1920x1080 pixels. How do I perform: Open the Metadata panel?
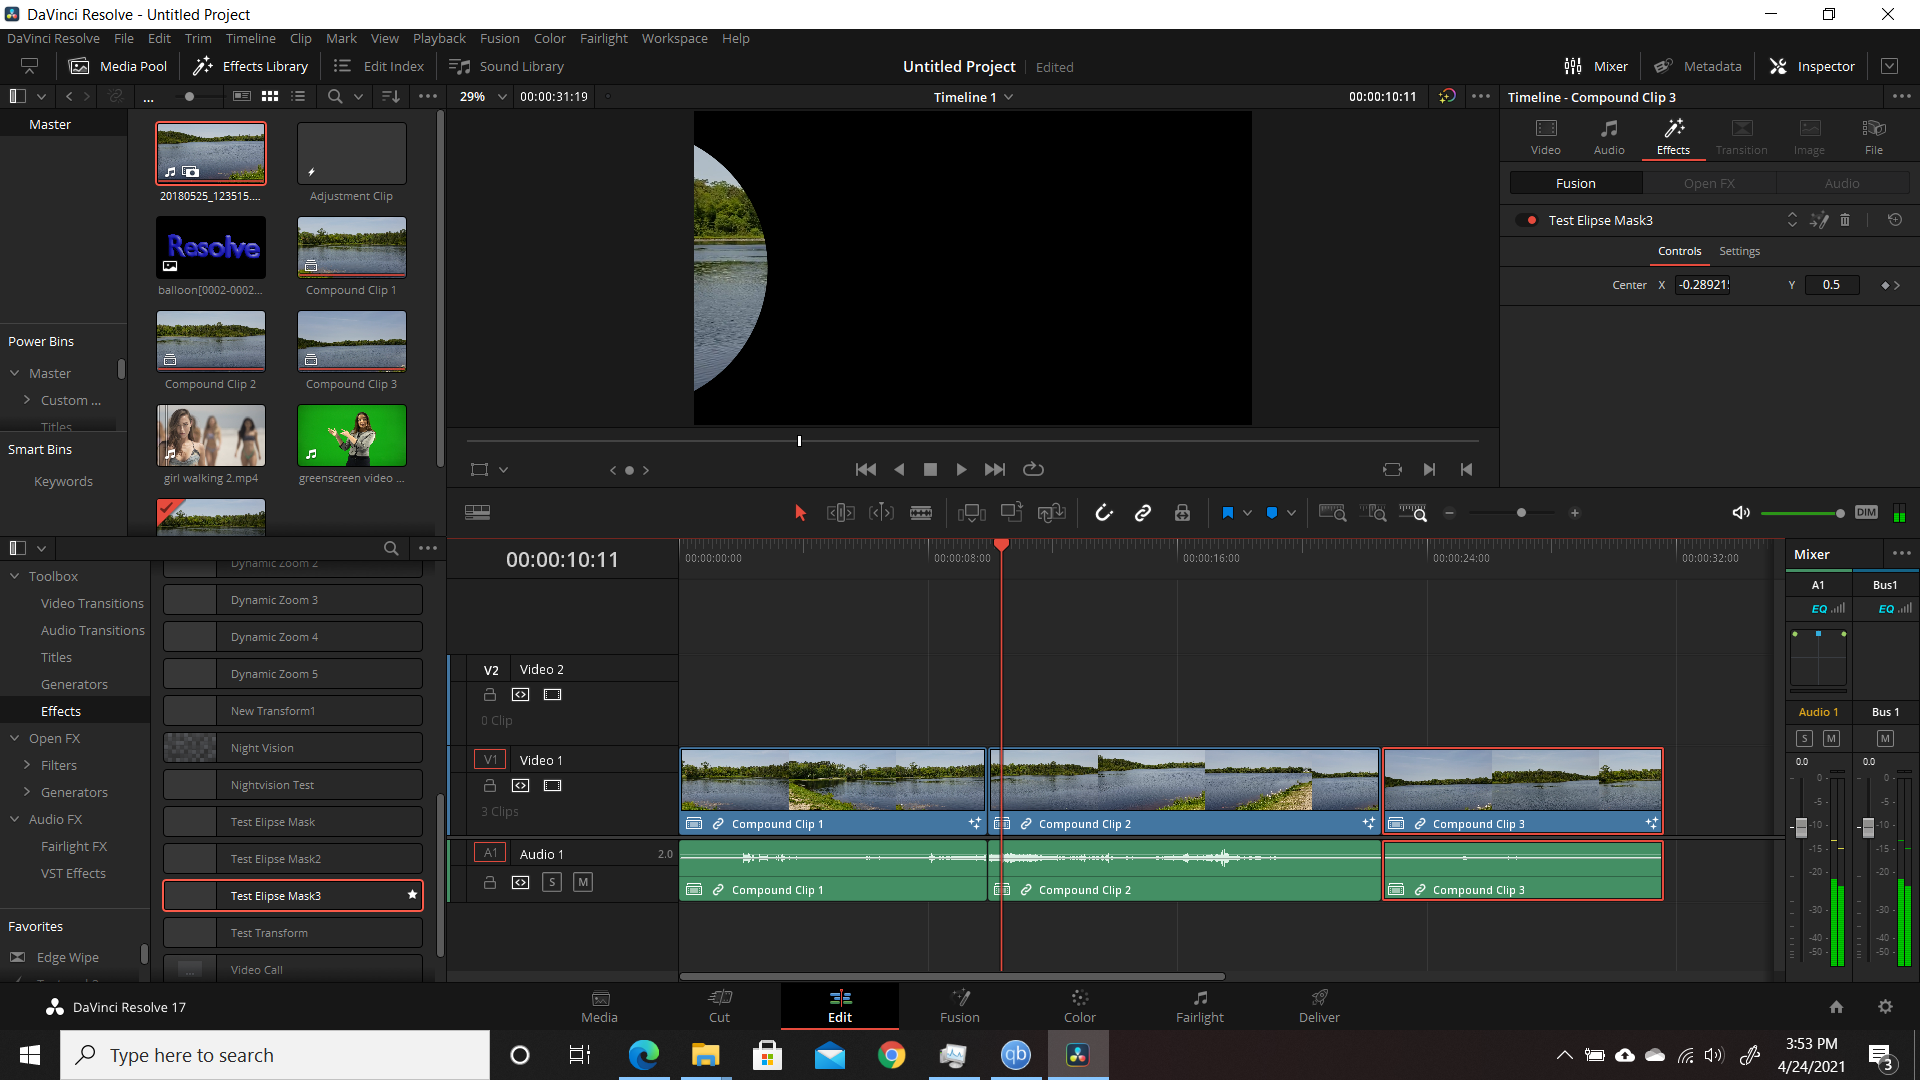click(x=1697, y=66)
